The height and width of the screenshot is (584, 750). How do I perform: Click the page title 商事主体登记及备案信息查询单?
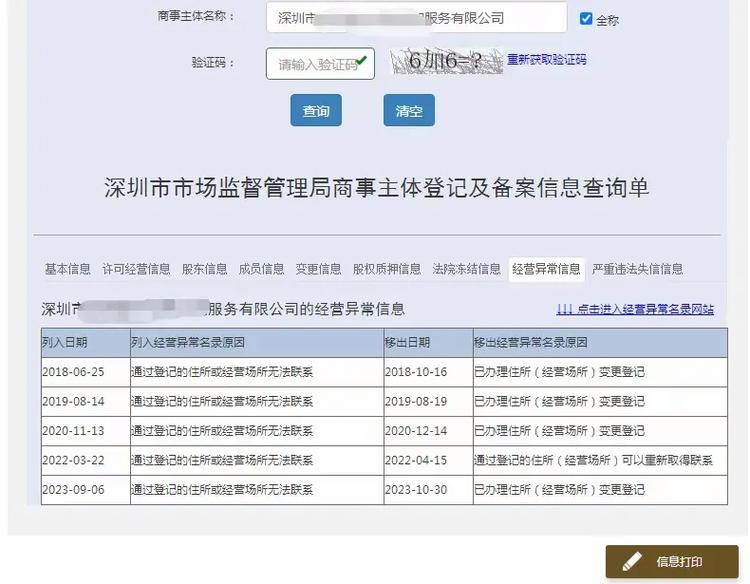376,187
